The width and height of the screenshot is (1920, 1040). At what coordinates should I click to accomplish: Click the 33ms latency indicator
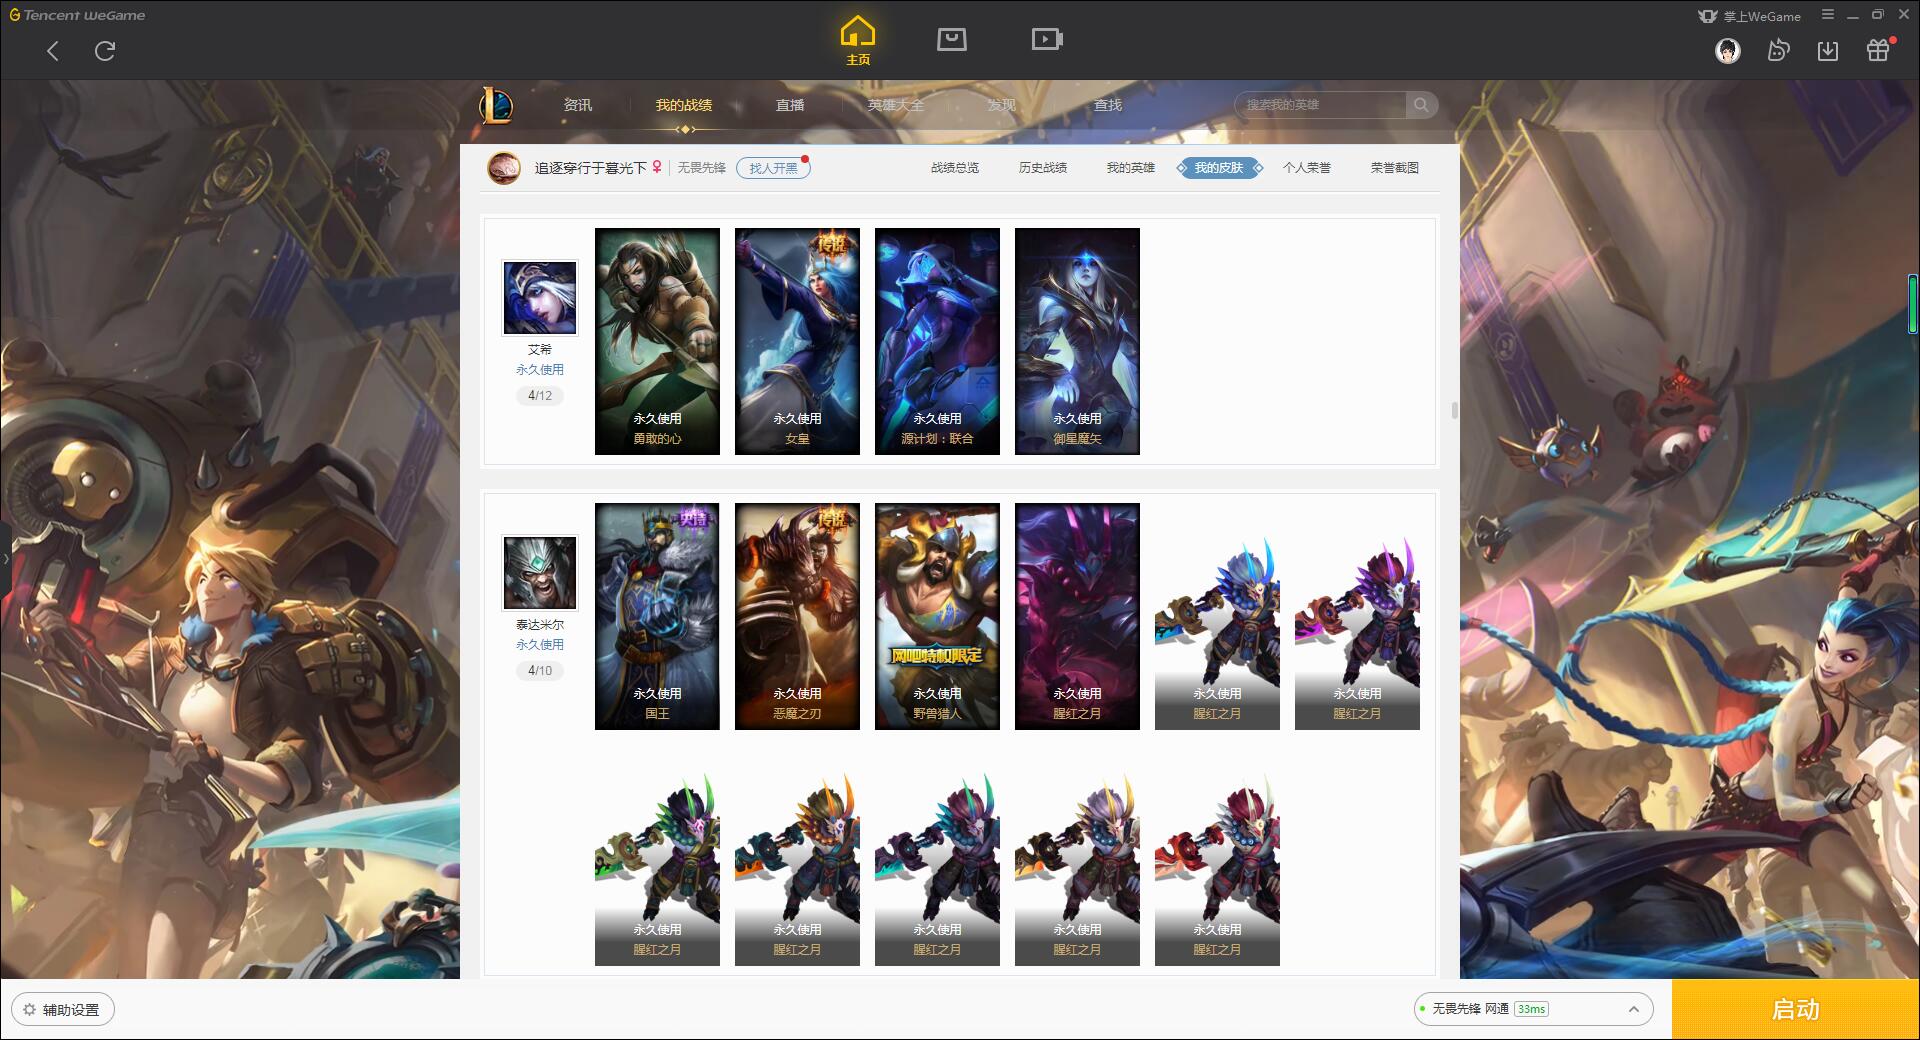(x=1531, y=1010)
